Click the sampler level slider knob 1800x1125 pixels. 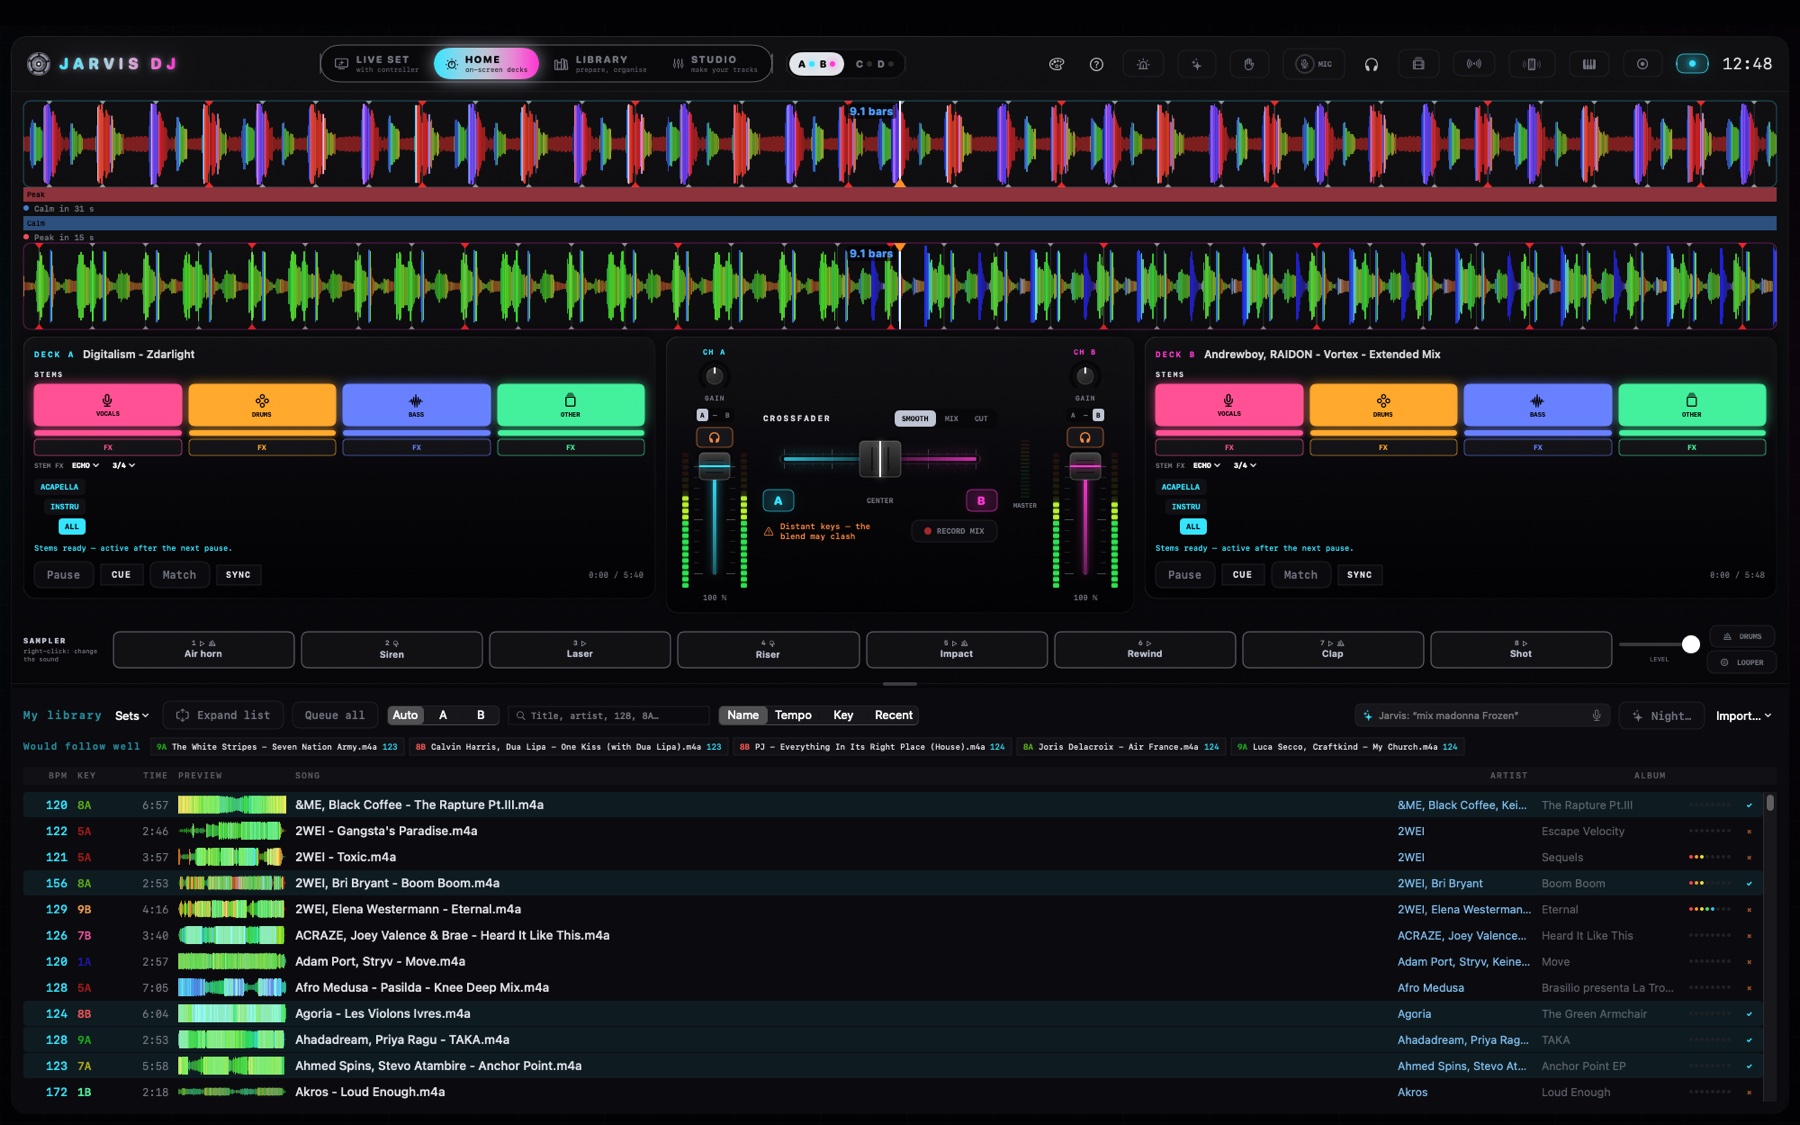click(1690, 645)
